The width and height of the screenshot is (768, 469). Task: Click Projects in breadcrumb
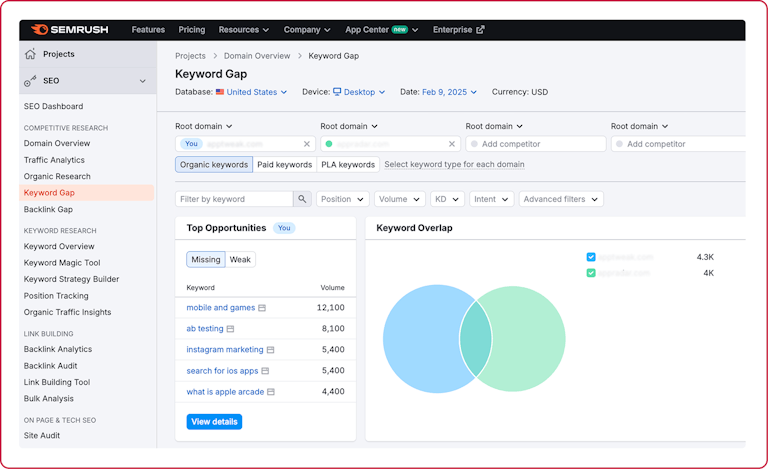point(190,56)
